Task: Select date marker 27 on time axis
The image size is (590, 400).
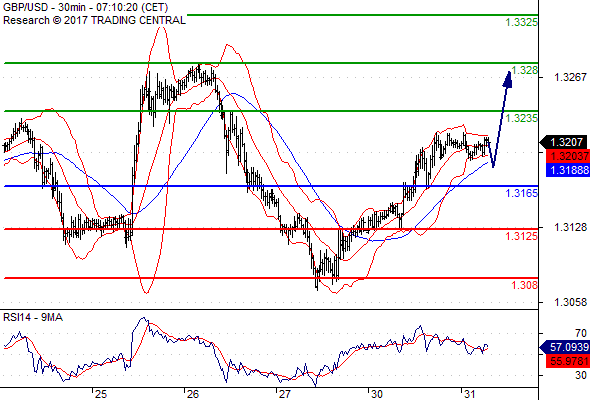Action: [284, 394]
